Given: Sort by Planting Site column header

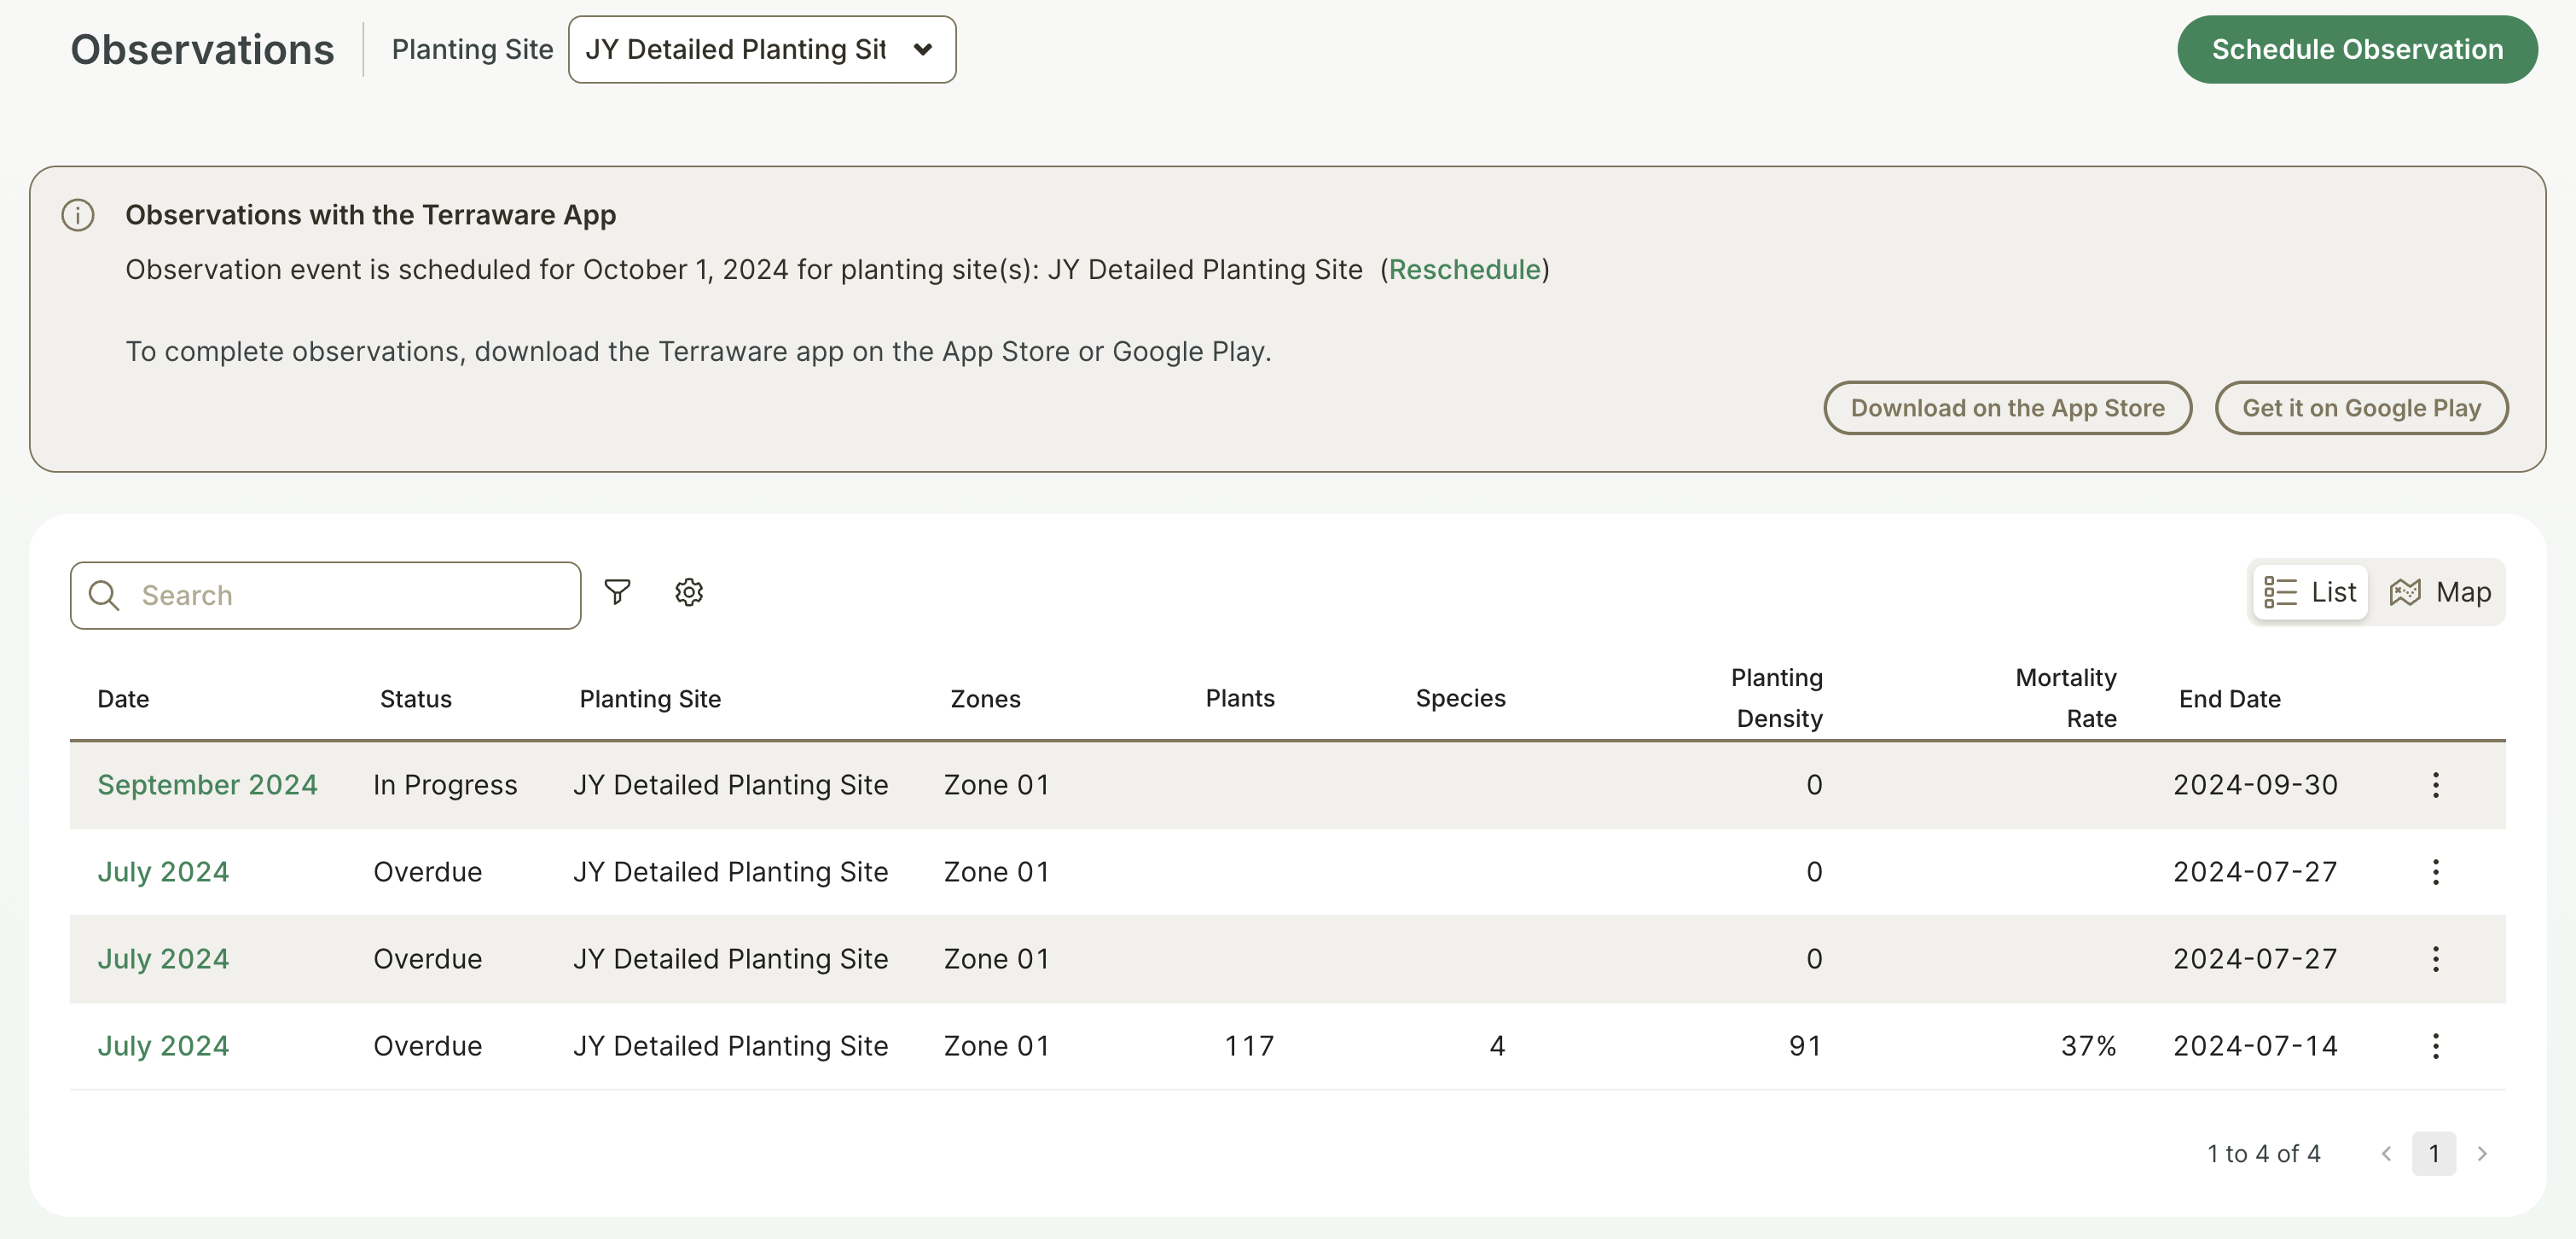Looking at the screenshot, I should click(x=650, y=699).
